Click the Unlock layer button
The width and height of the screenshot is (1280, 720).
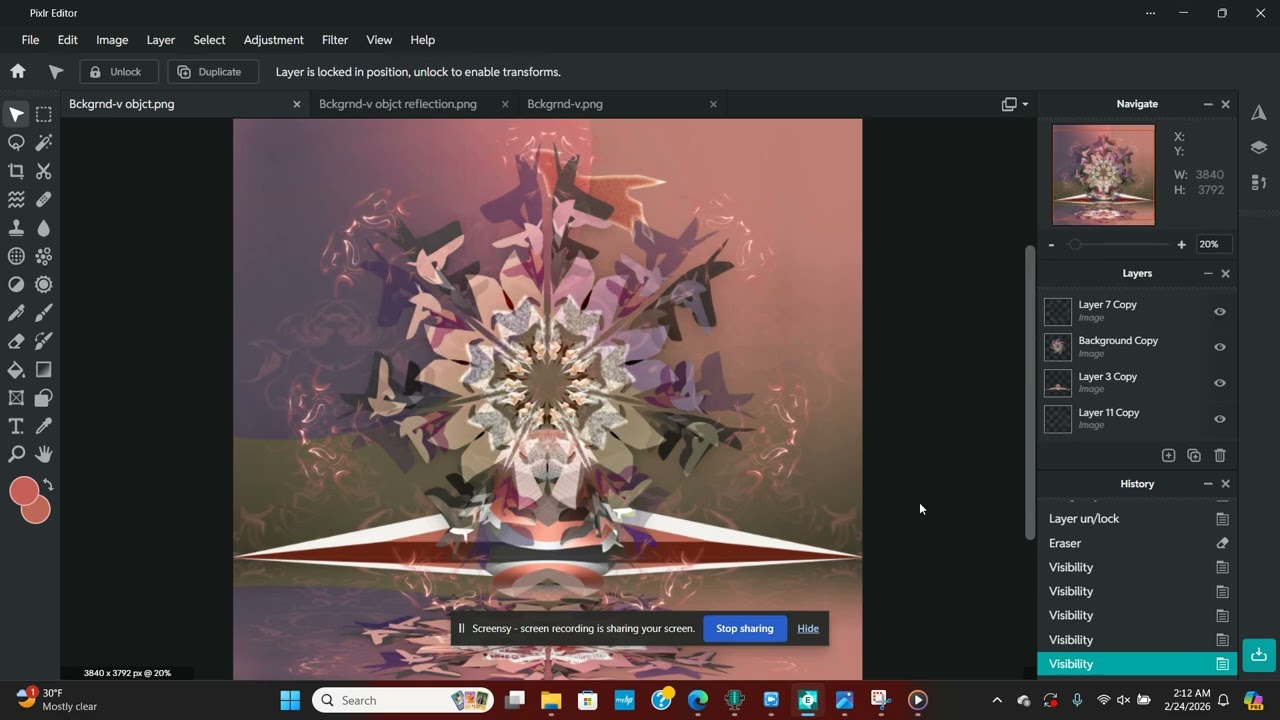coord(119,72)
